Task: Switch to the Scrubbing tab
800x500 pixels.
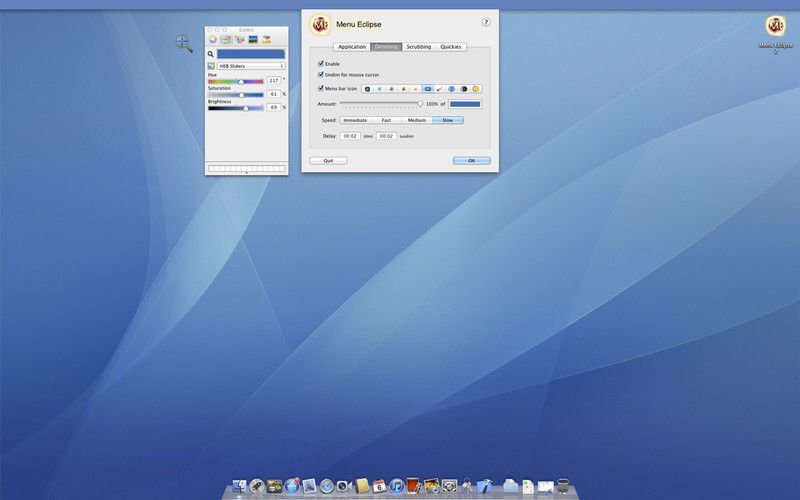Action: pos(418,47)
